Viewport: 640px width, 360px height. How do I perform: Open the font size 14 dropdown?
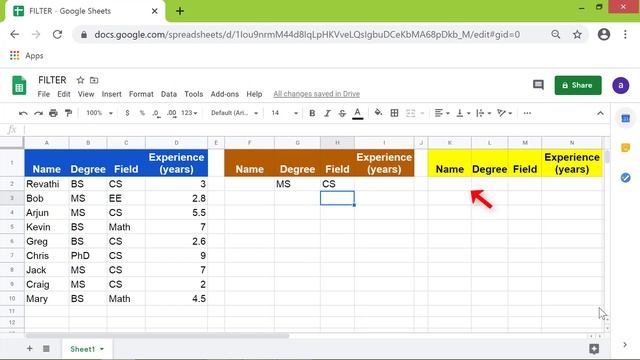point(284,113)
